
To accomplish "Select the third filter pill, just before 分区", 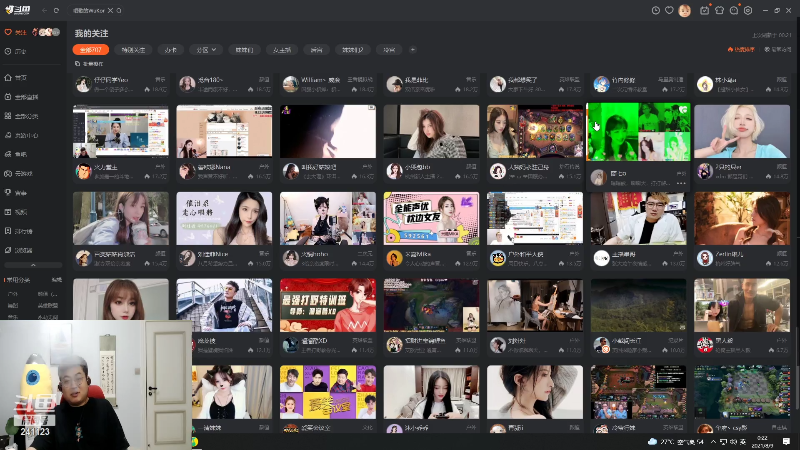I will click(x=170, y=49).
